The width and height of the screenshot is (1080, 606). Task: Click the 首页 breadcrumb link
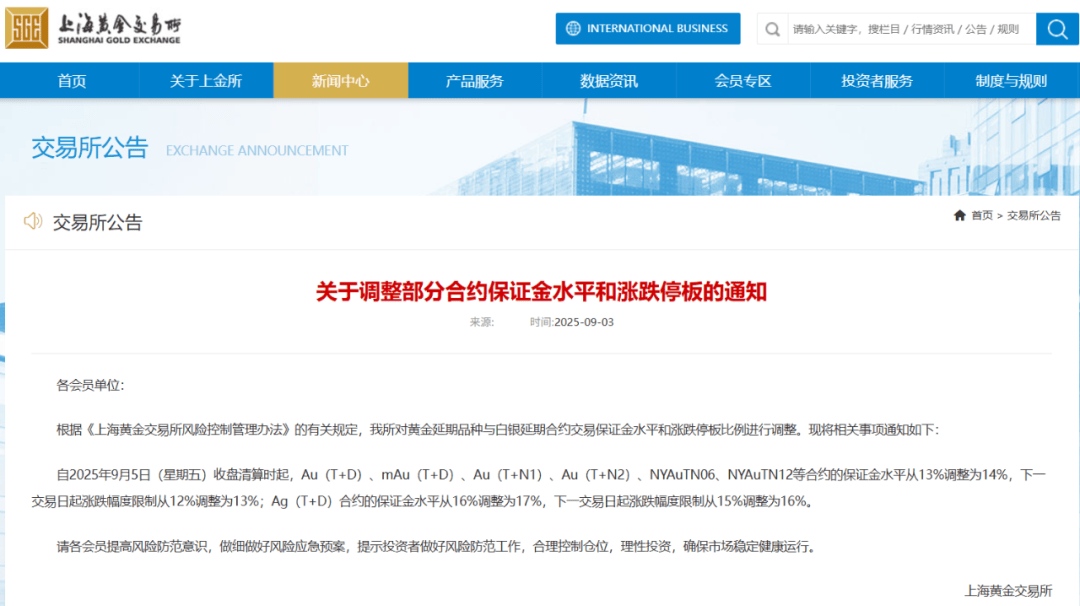[982, 216]
